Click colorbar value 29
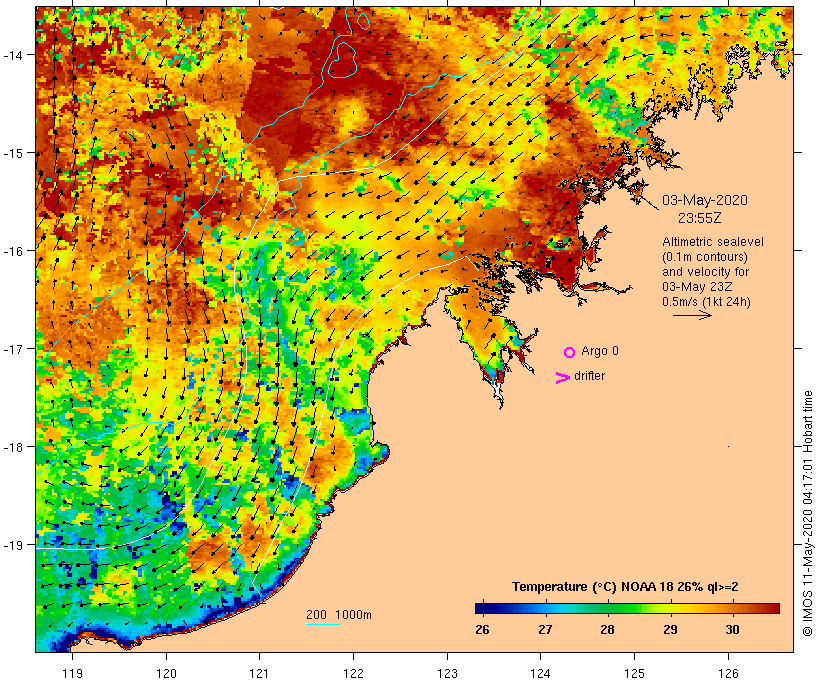The image size is (820, 680). [670, 629]
